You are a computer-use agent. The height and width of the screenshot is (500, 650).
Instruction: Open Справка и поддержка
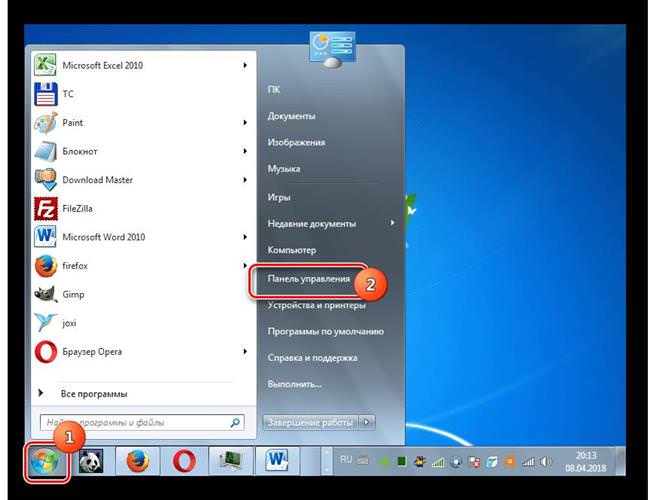tap(313, 358)
